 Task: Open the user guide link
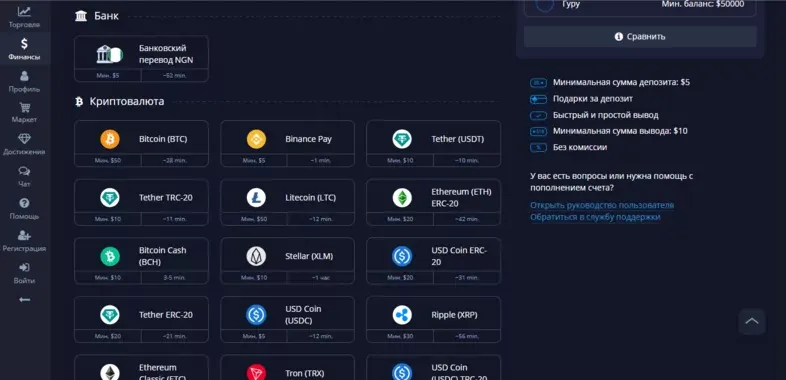[602, 206]
